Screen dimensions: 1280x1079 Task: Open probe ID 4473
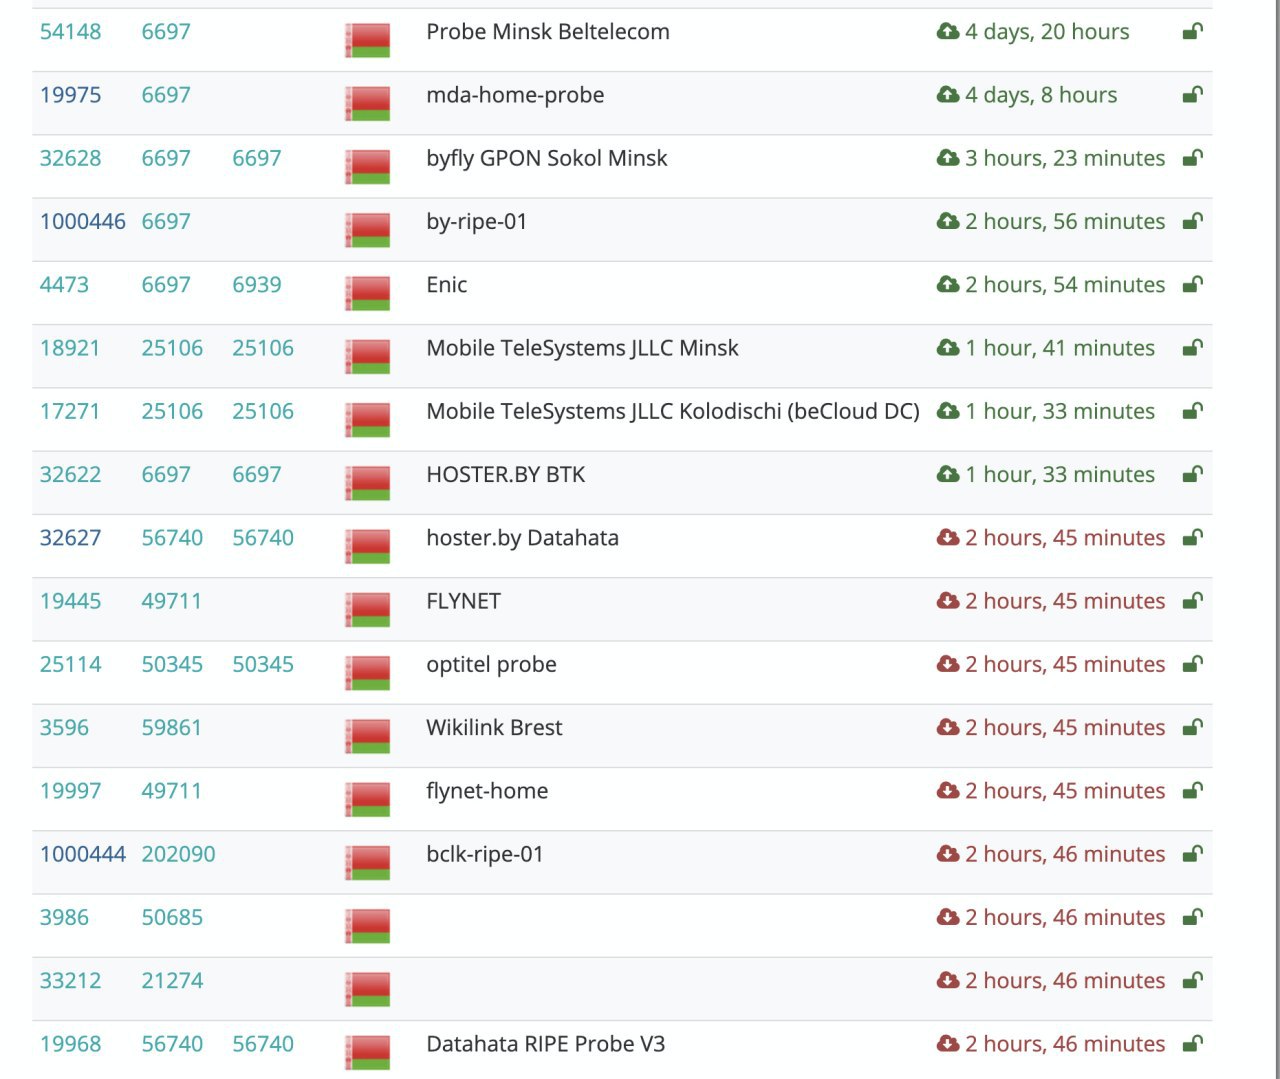point(64,285)
